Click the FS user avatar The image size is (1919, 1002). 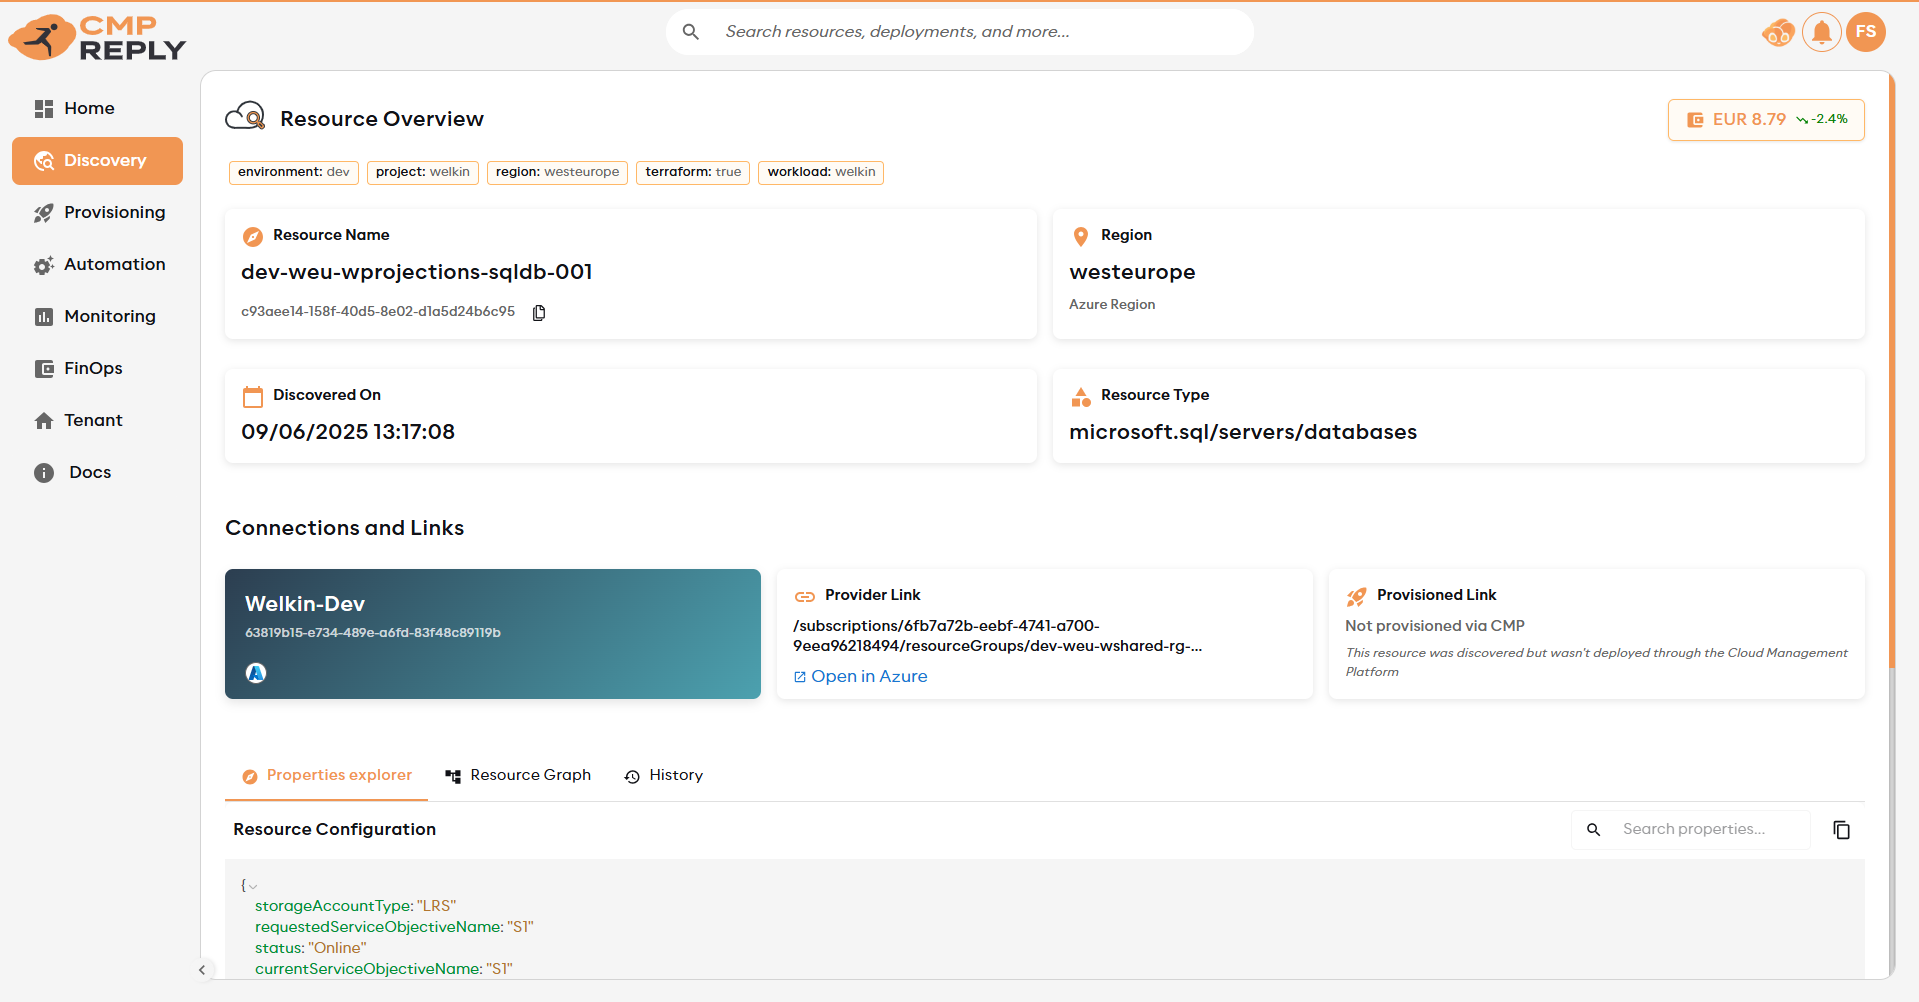tap(1865, 32)
